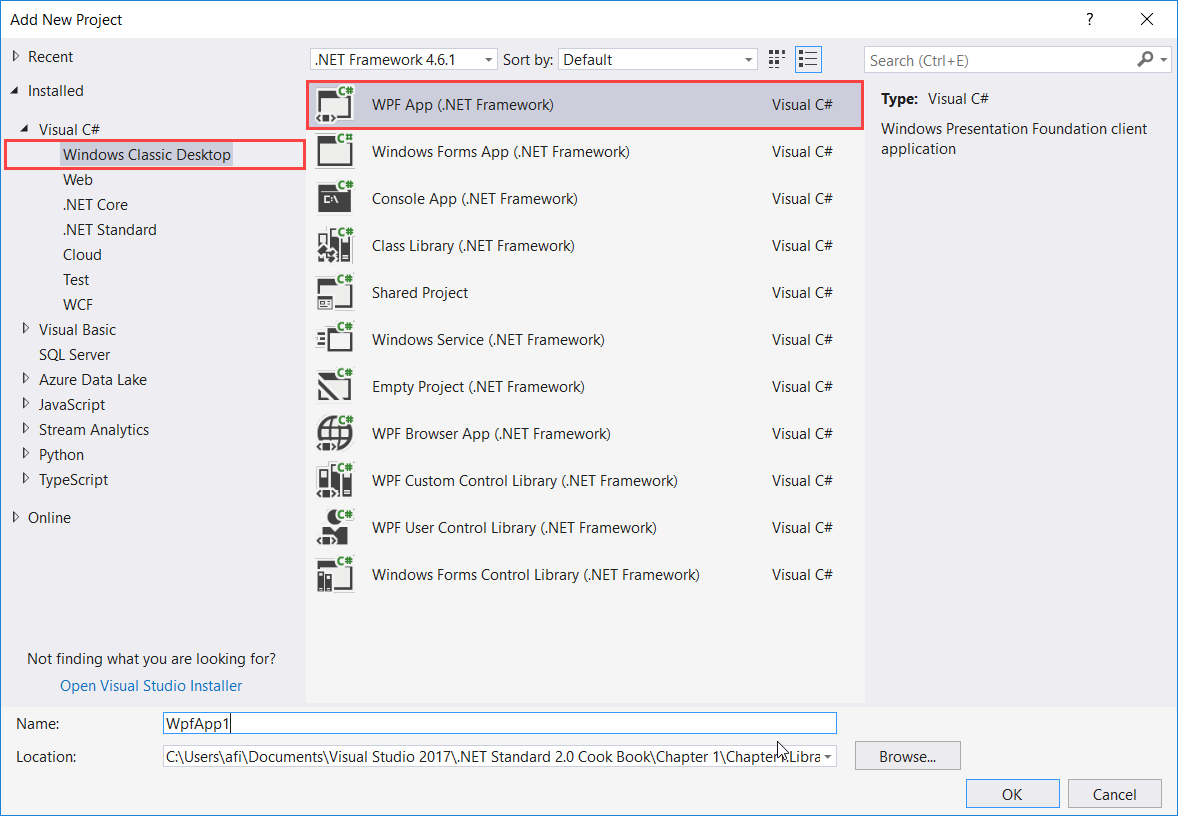The width and height of the screenshot is (1178, 816).
Task: Expand the Python node
Action: tap(26, 453)
